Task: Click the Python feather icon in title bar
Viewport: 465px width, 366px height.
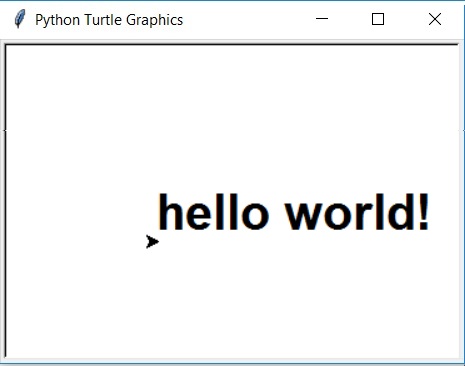Action: click(x=20, y=19)
